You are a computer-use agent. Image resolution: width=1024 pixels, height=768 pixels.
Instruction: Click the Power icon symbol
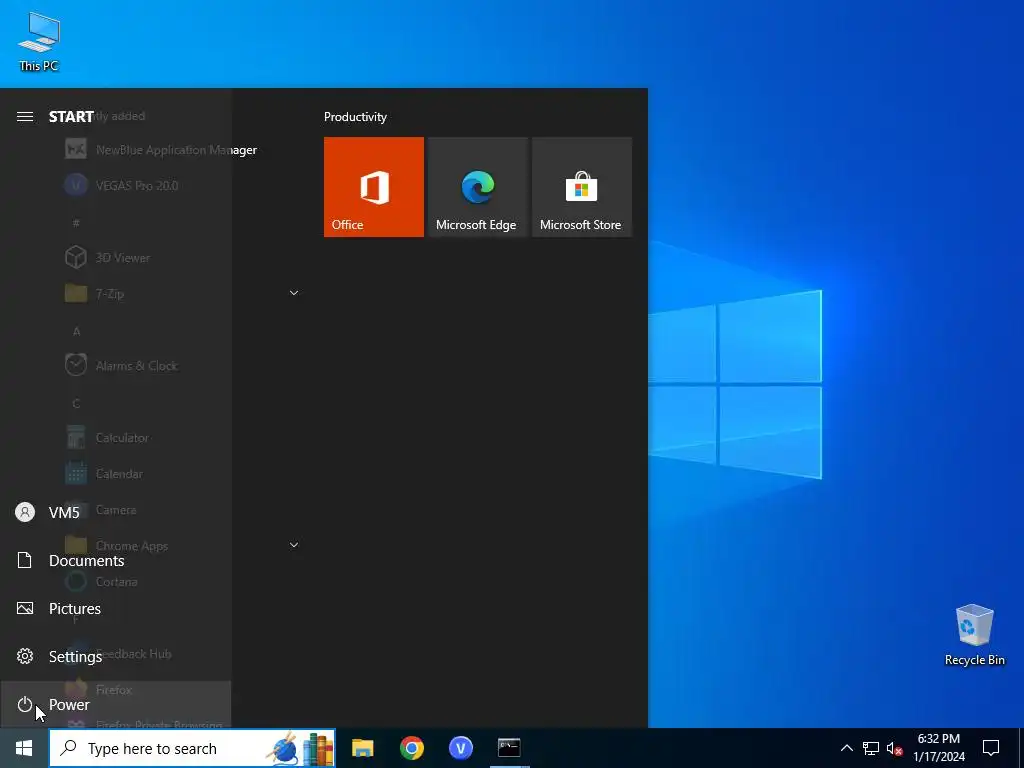point(25,704)
